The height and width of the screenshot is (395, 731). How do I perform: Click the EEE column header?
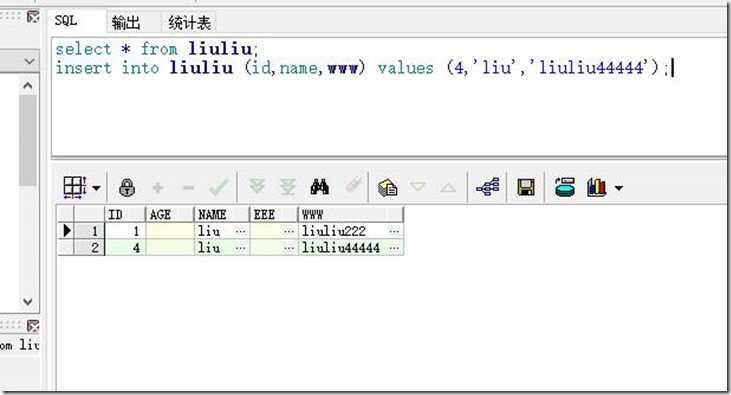(x=274, y=215)
